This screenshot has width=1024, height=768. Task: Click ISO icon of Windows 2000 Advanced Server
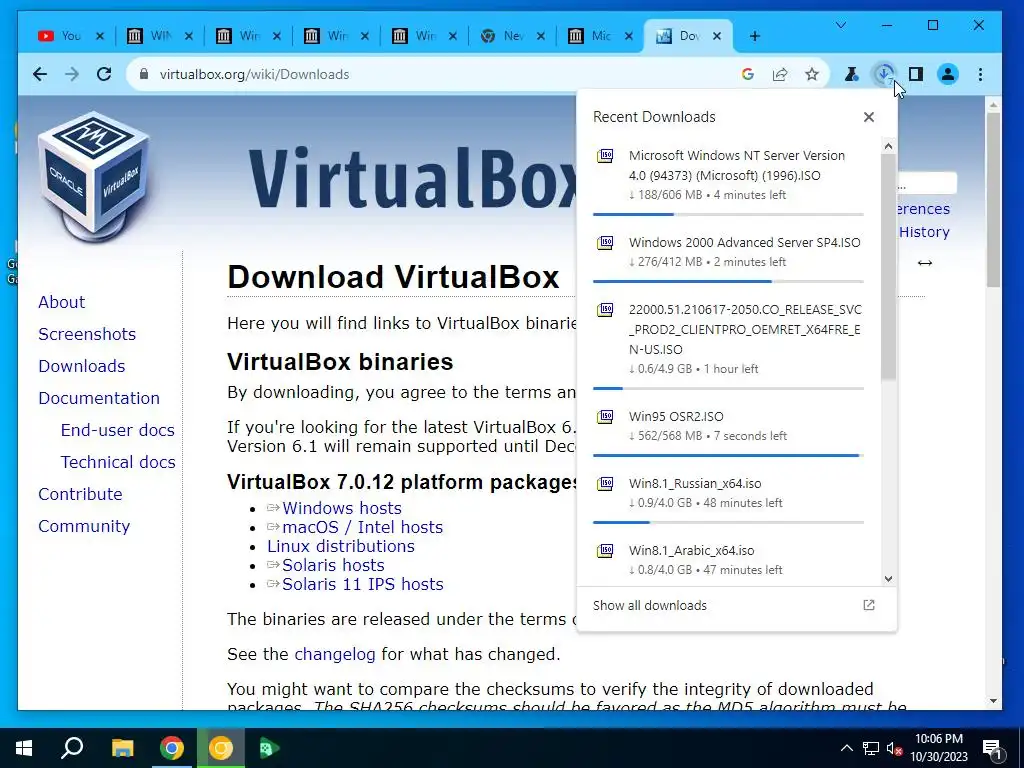(605, 243)
